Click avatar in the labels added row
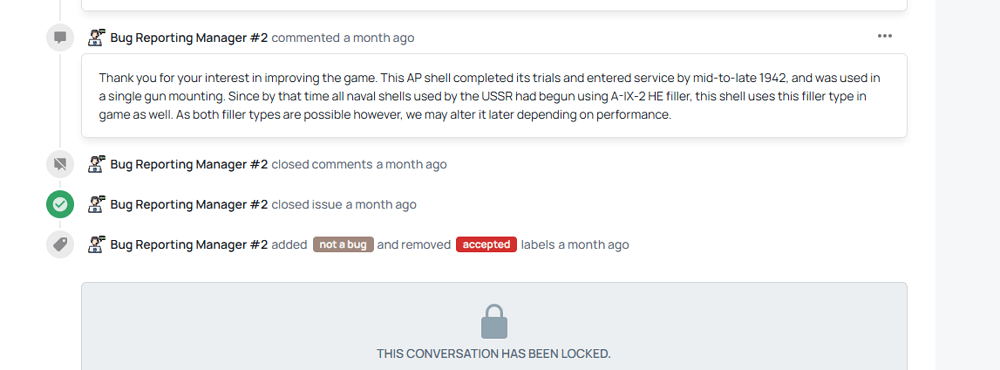Screen dimensions: 1000x370 coord(96,244)
